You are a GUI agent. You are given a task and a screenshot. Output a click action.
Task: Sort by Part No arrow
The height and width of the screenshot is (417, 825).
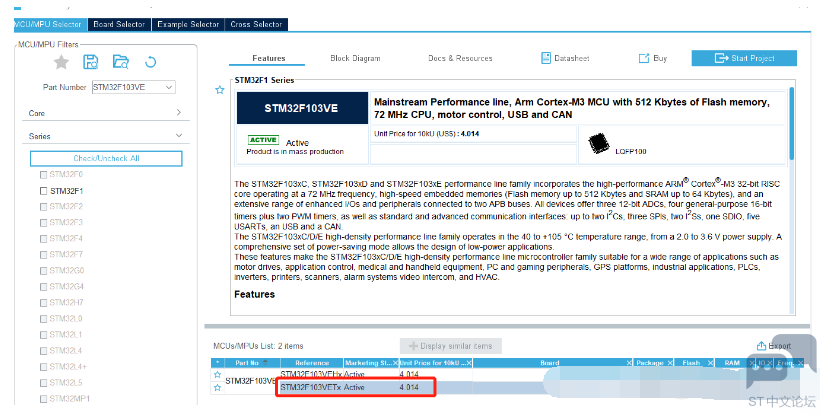(x=265, y=362)
